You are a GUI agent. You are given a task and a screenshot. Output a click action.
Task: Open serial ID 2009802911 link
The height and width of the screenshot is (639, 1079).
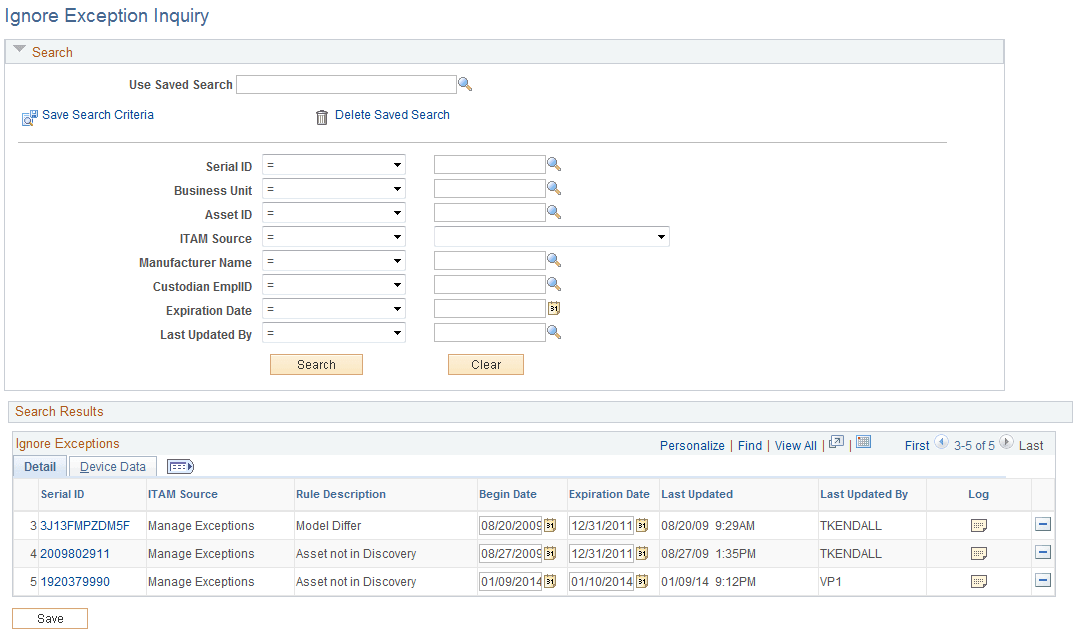pos(74,552)
